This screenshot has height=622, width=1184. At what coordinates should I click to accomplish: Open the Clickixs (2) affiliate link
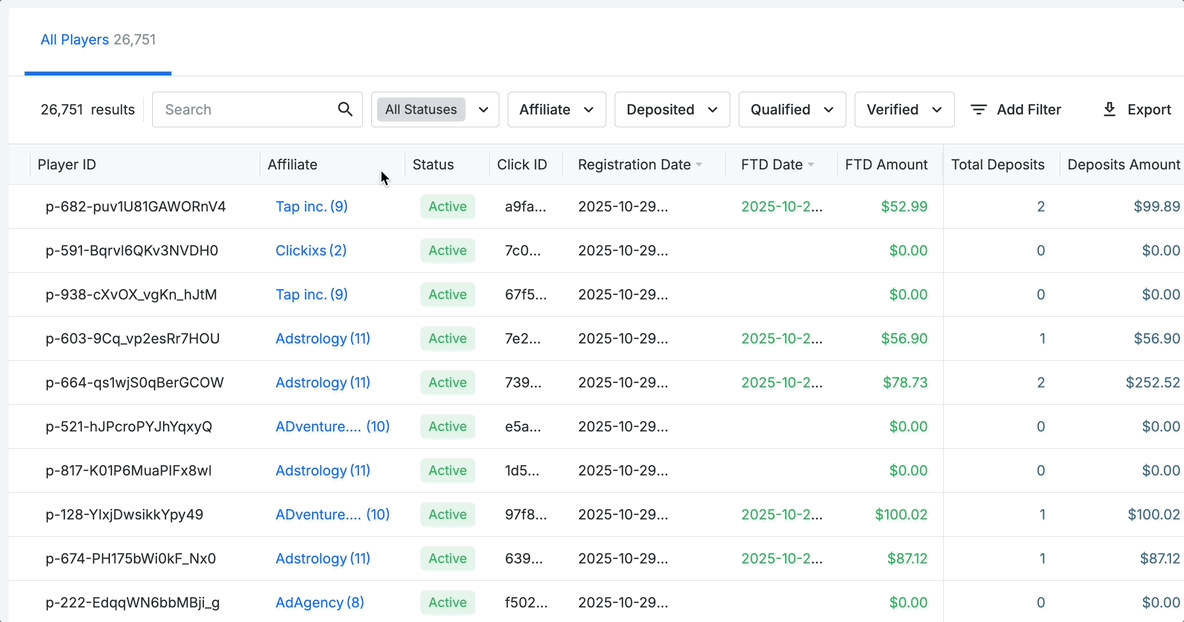(x=310, y=251)
